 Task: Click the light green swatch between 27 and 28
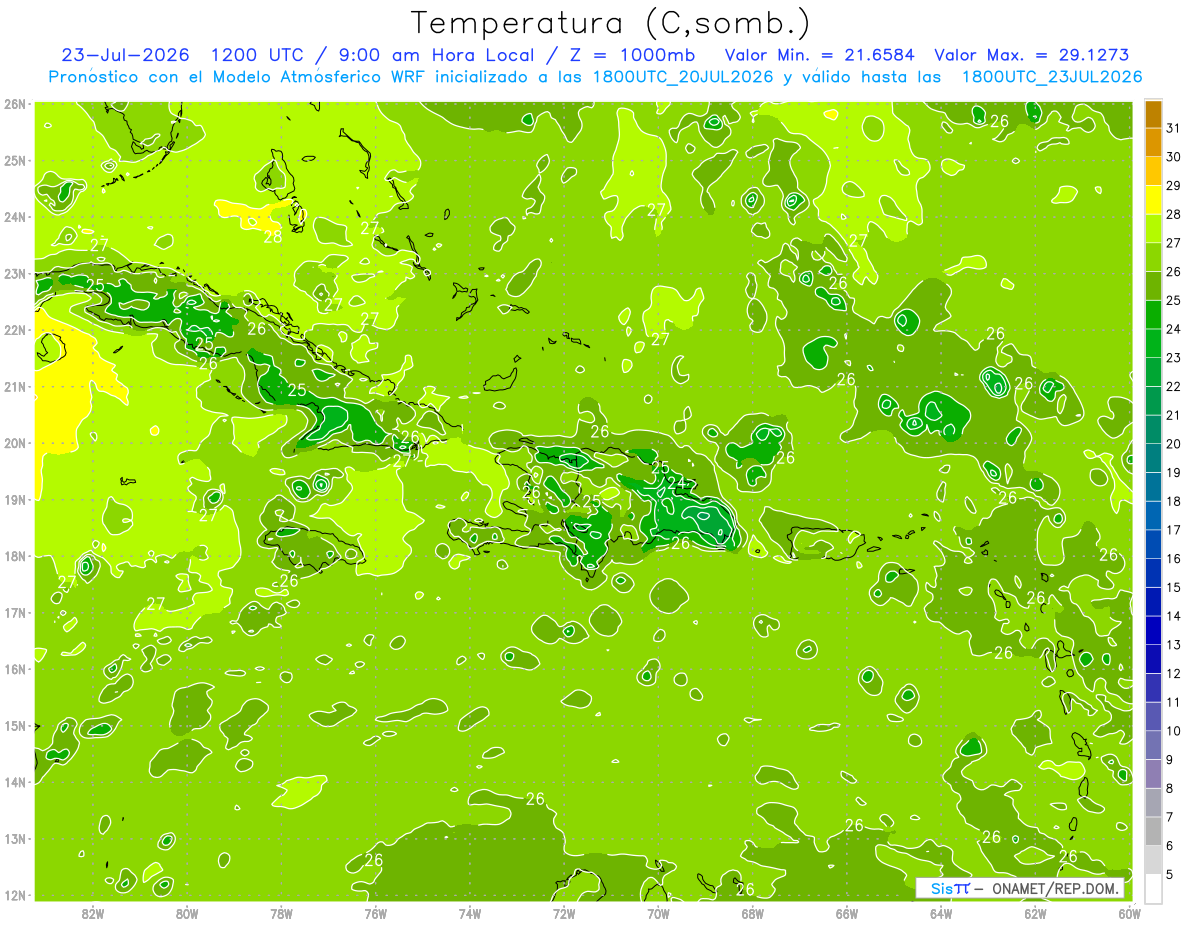pos(1153,228)
